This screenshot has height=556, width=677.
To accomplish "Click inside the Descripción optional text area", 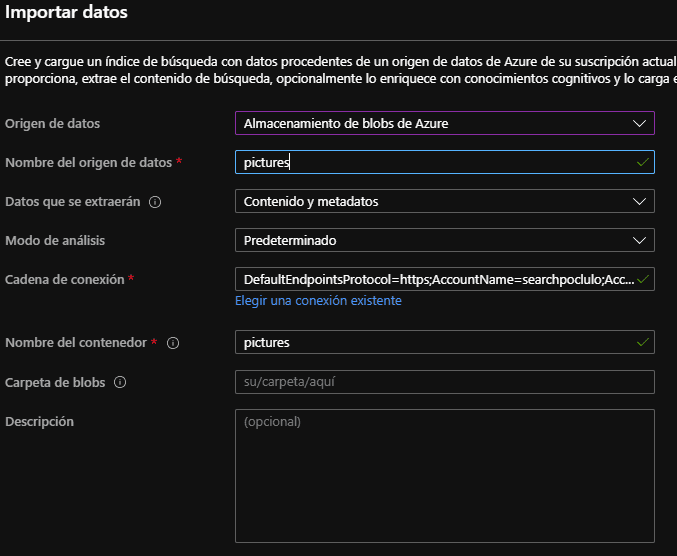I will click(x=445, y=476).
